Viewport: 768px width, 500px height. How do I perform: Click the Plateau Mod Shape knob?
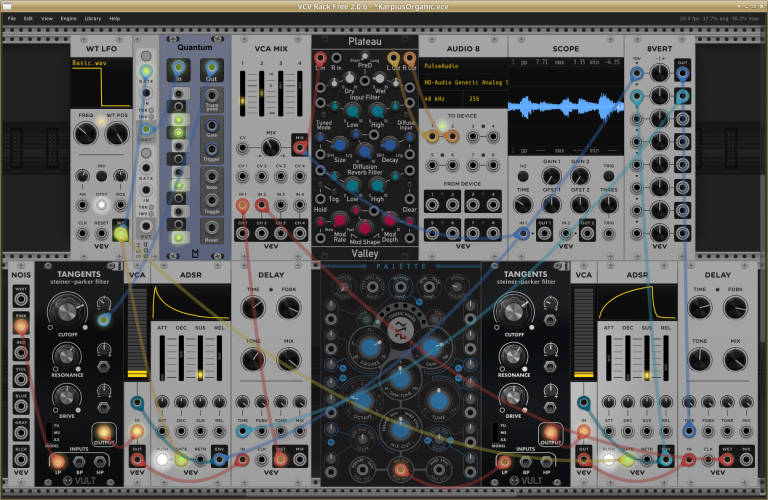click(364, 227)
